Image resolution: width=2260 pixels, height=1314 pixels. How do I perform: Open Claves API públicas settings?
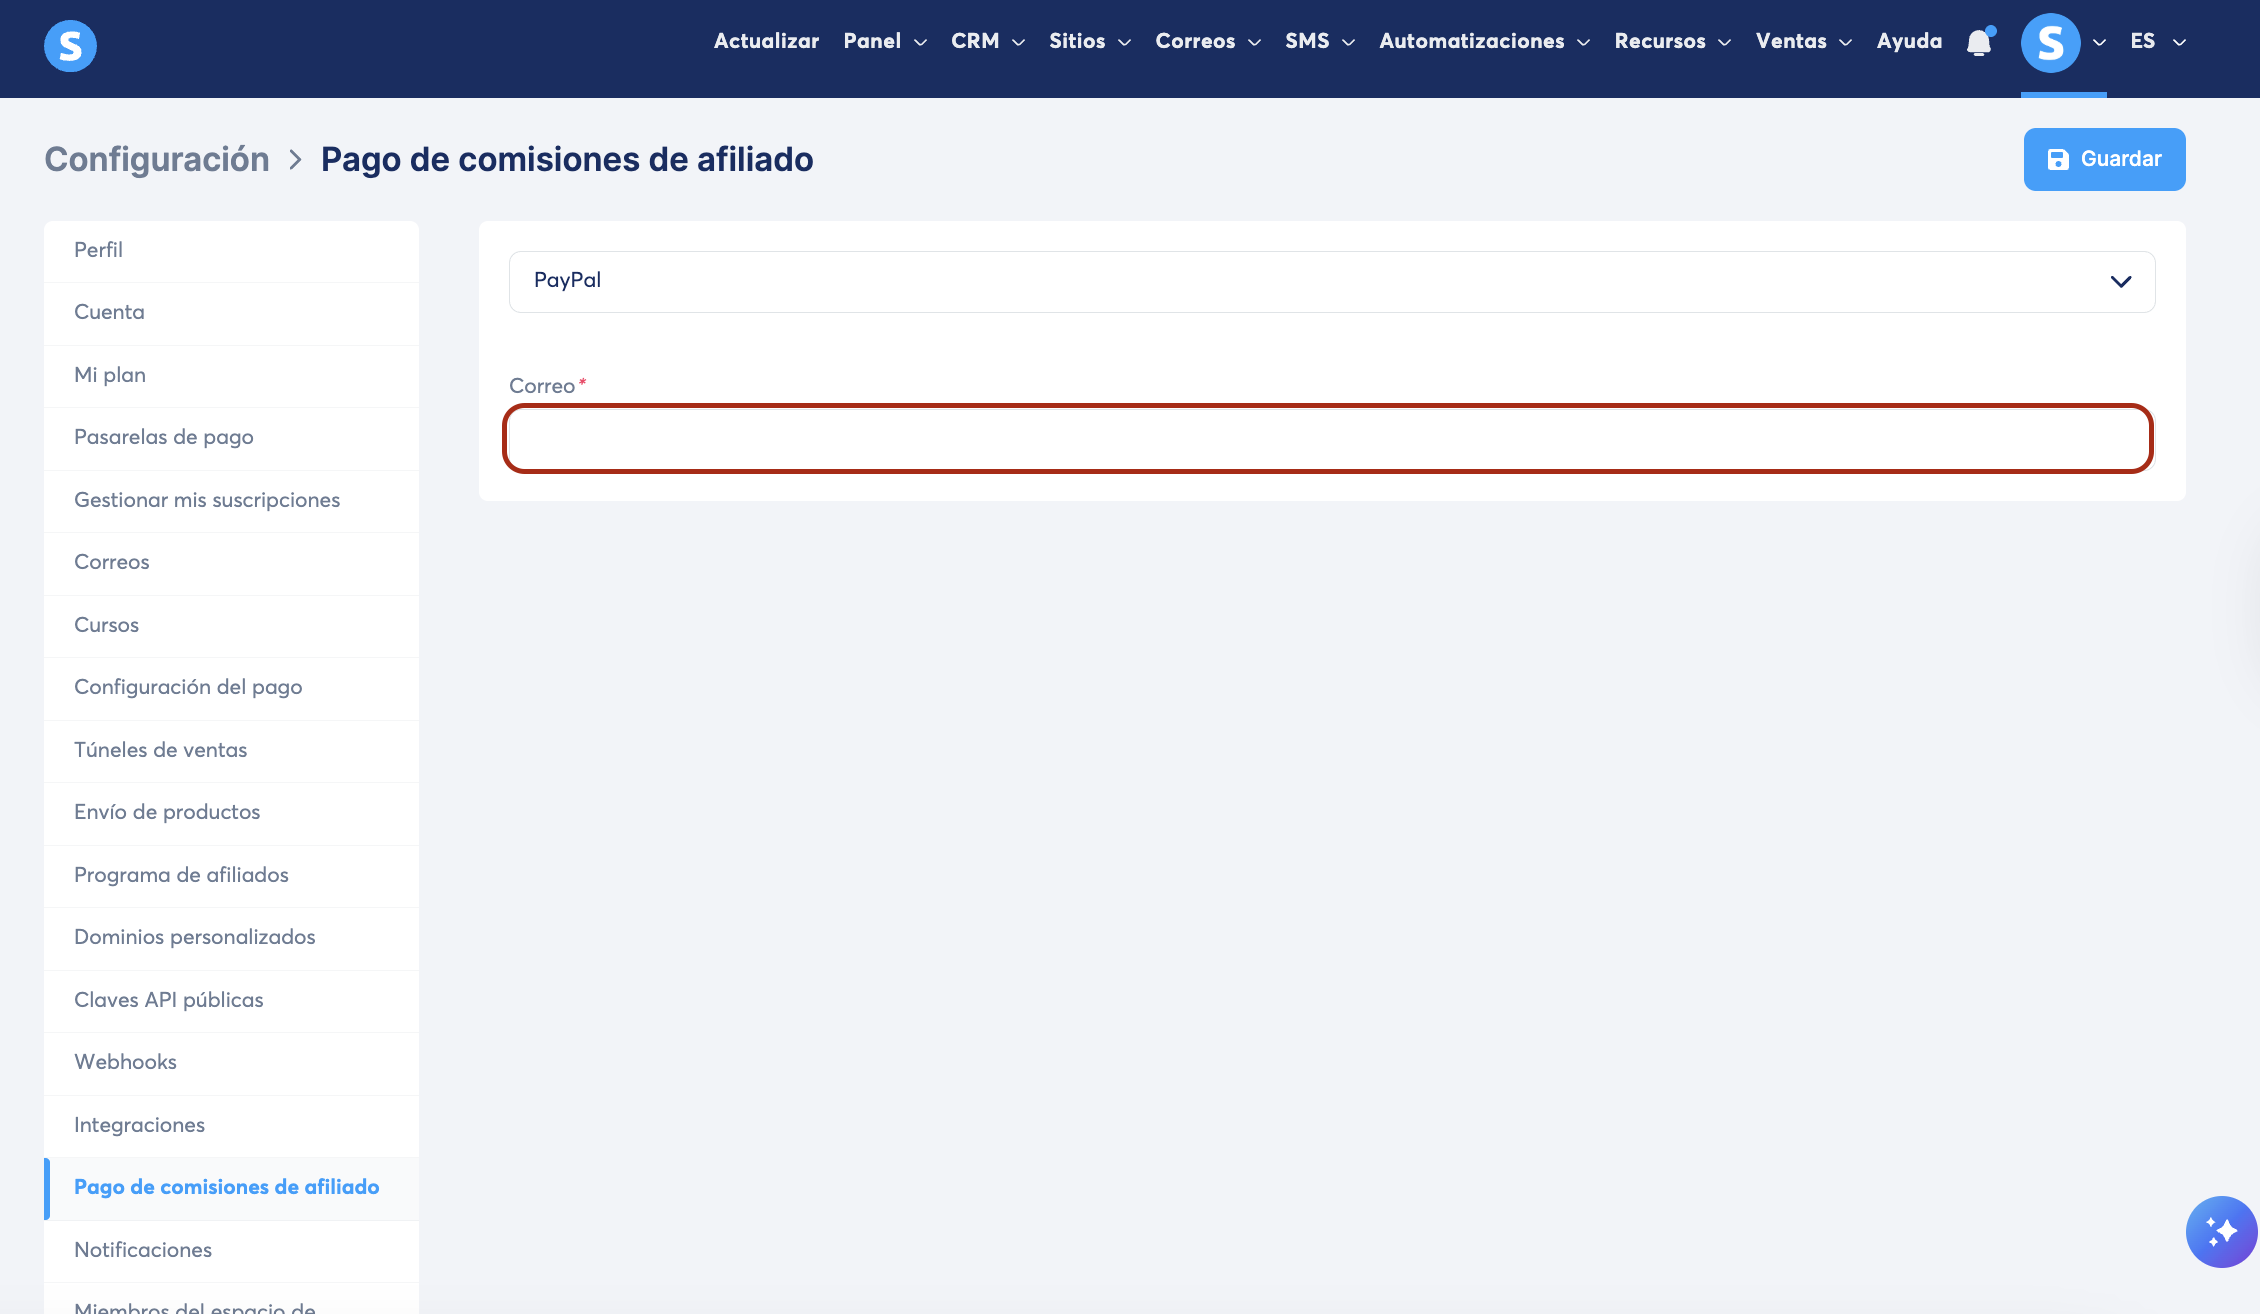(x=169, y=1000)
